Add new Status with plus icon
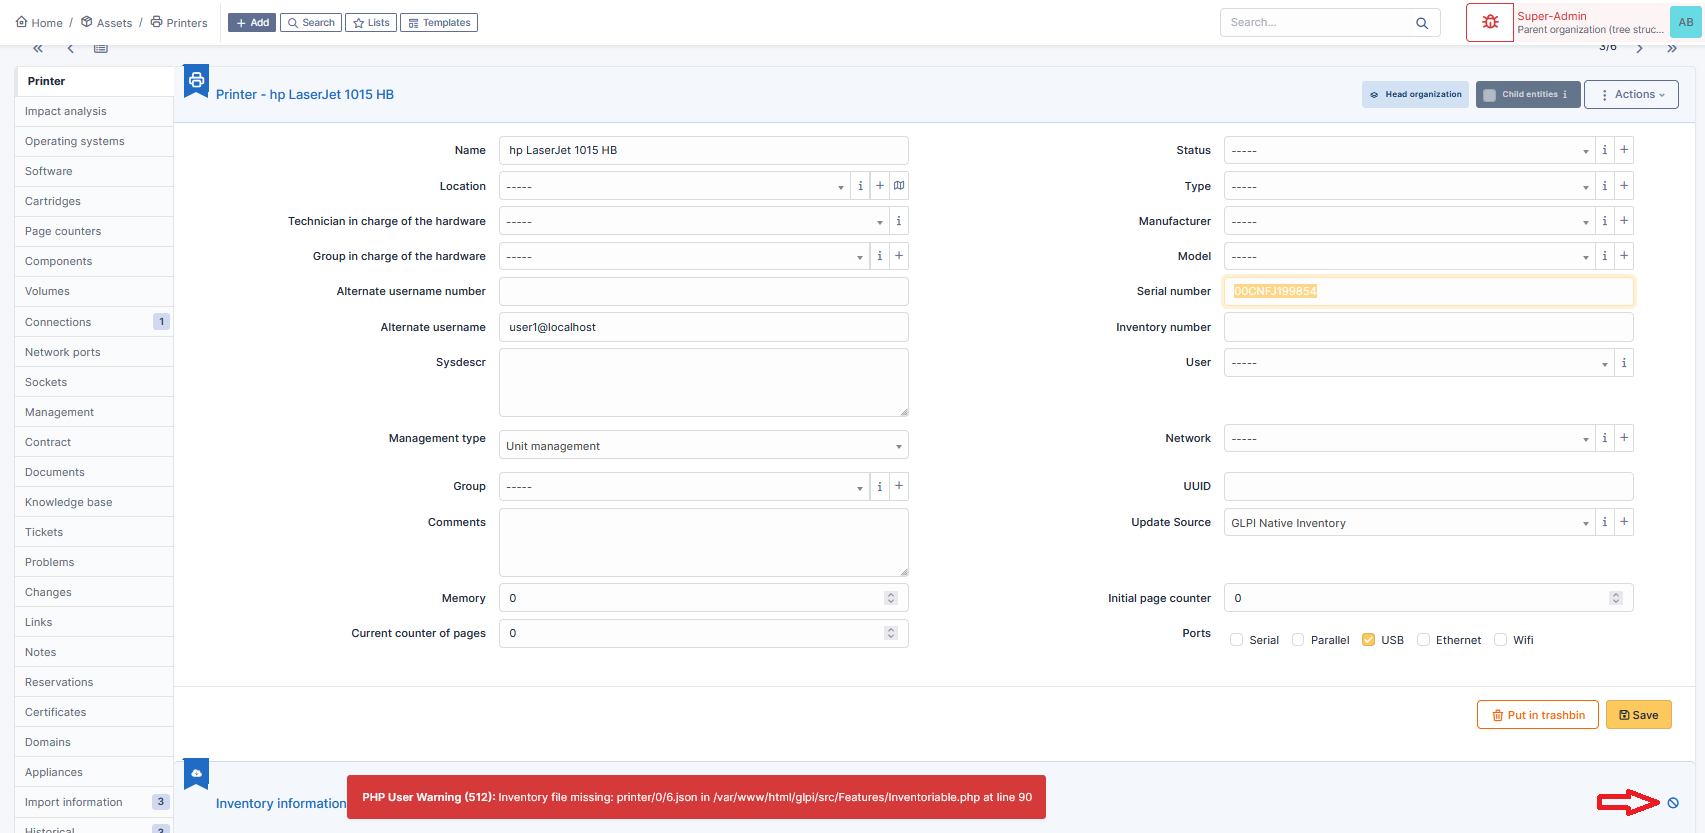Viewport: 1705px width, 833px height. point(1624,150)
